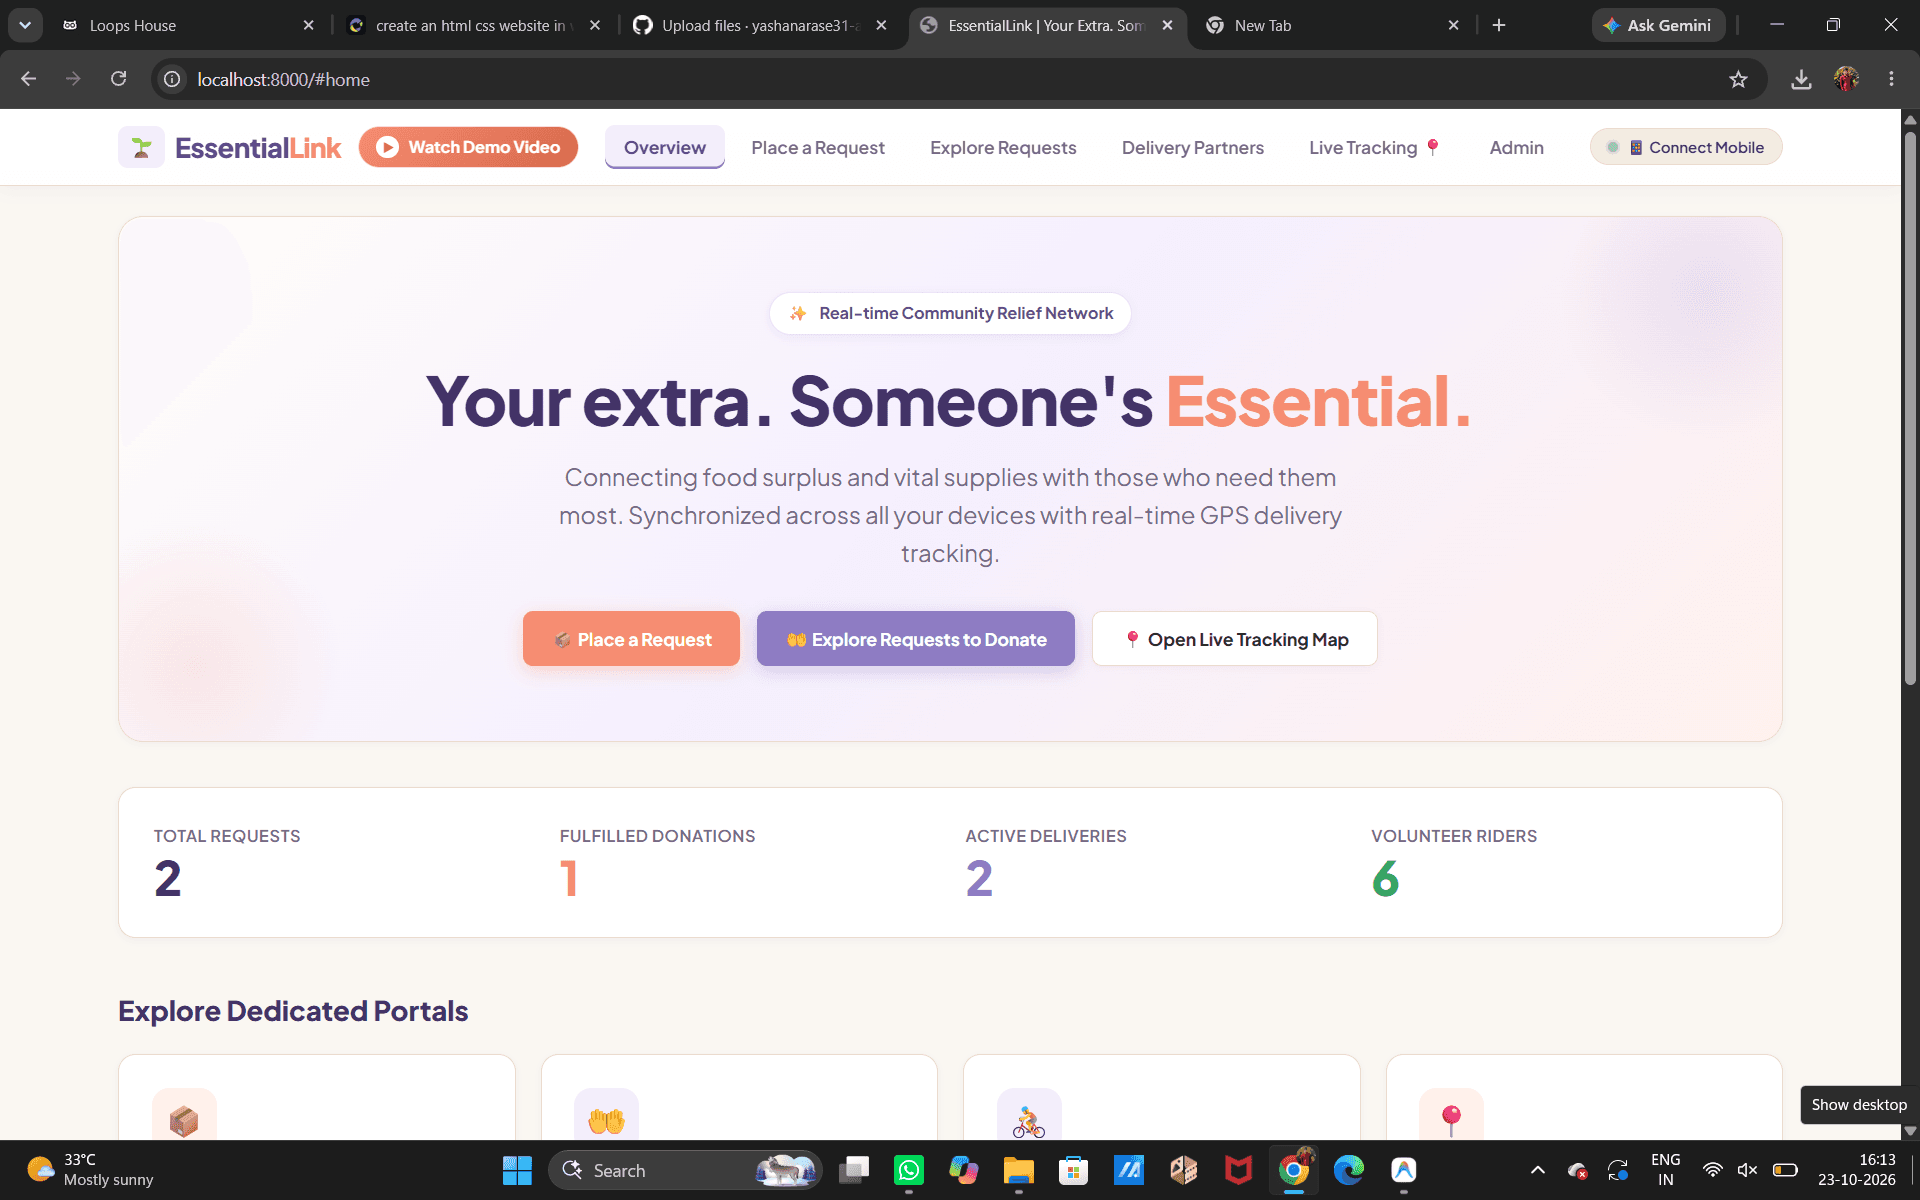Screen dimensions: 1920x1200
Task: Bookmark this page with star icon
Action: click(x=1738, y=79)
